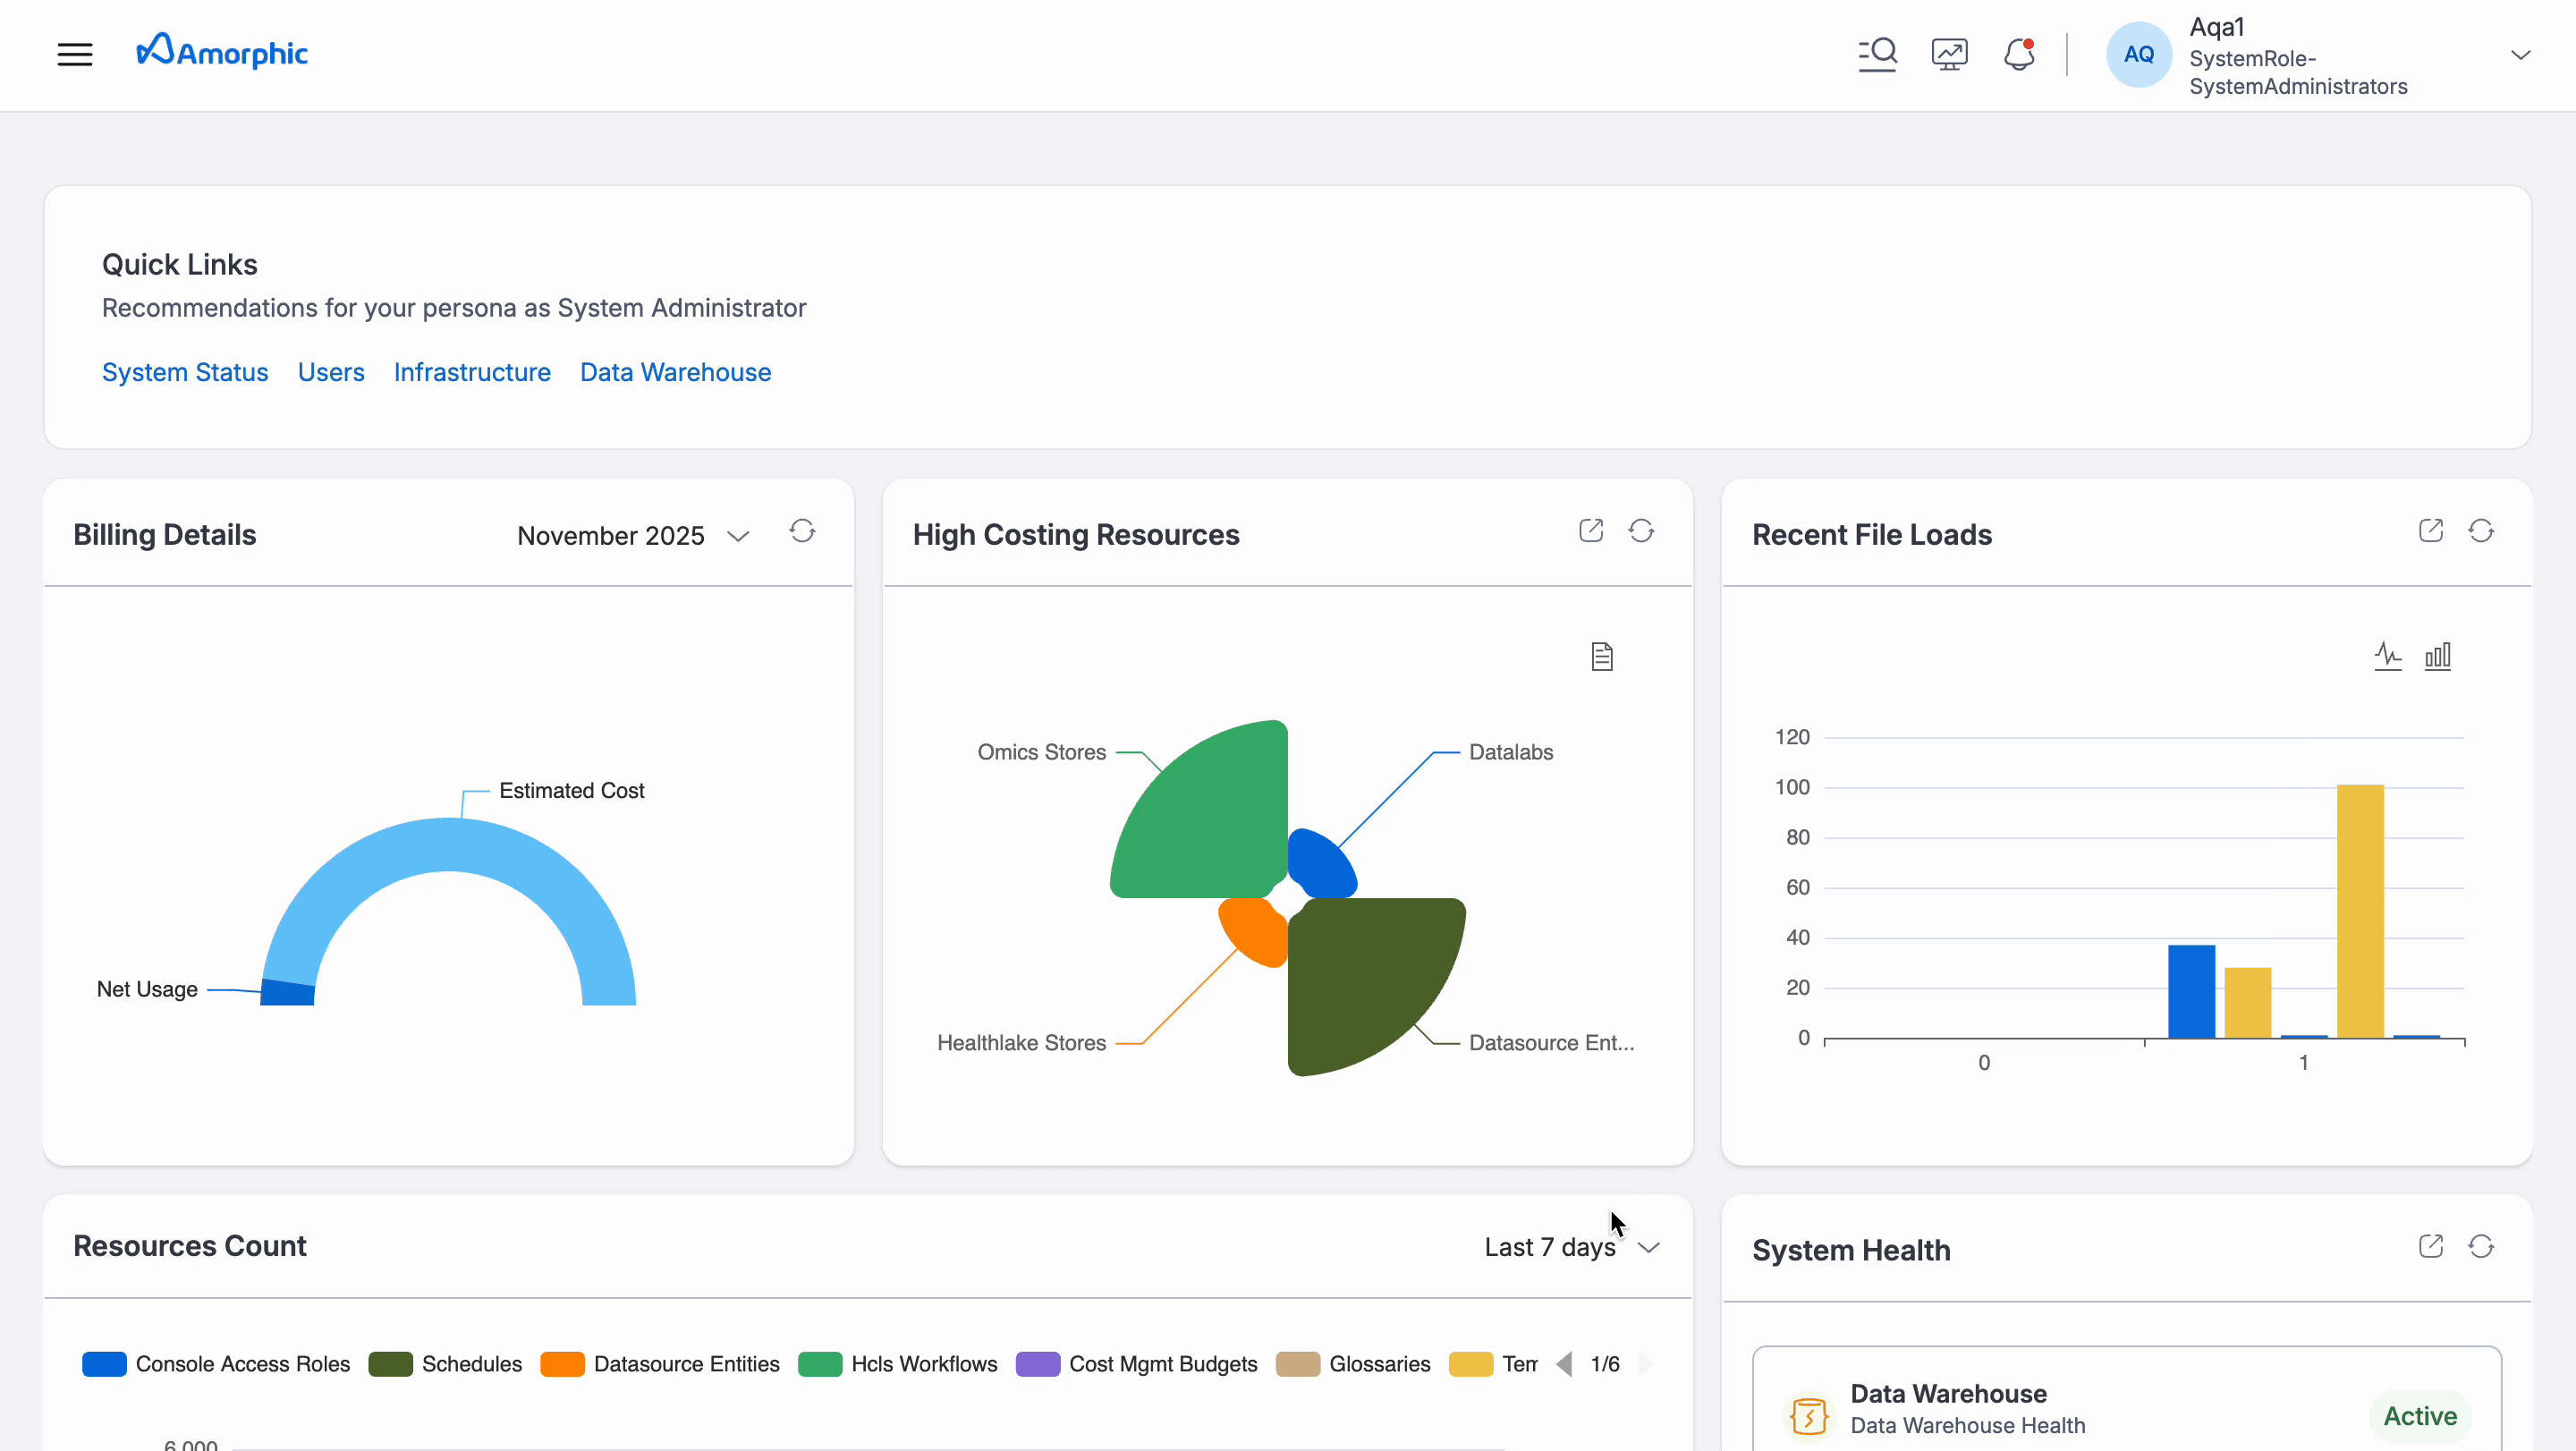Open the System Status quick link

click(185, 372)
